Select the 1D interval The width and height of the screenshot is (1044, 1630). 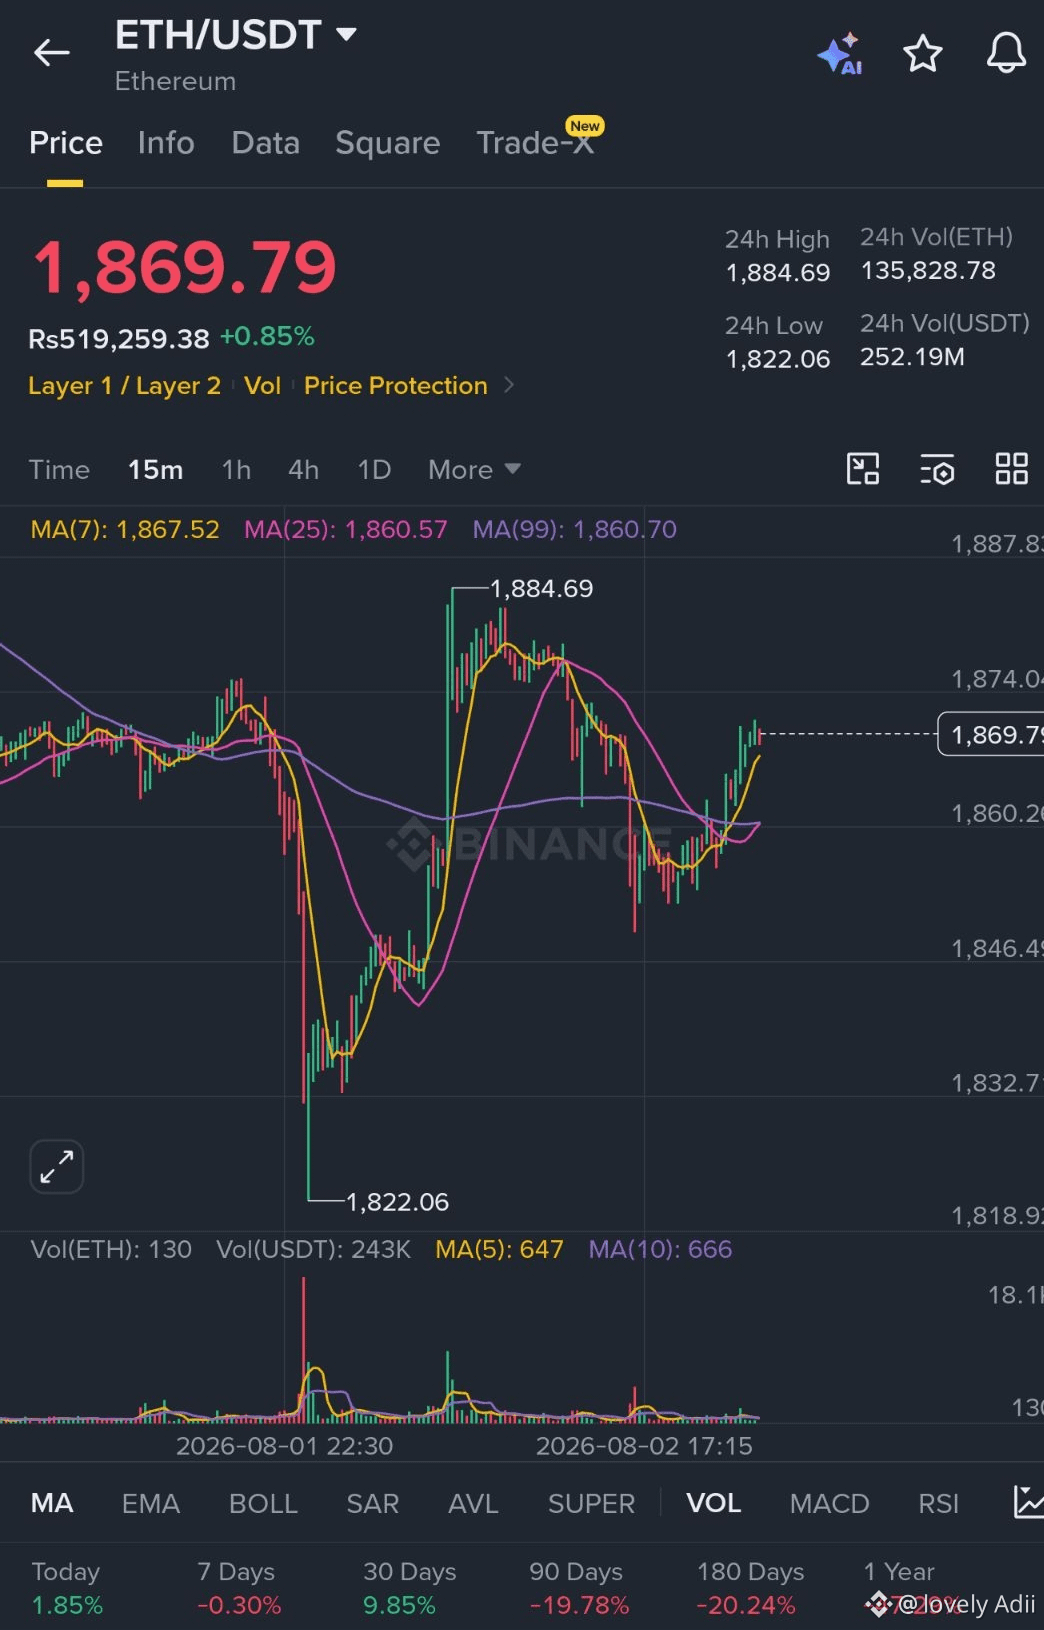374,469
